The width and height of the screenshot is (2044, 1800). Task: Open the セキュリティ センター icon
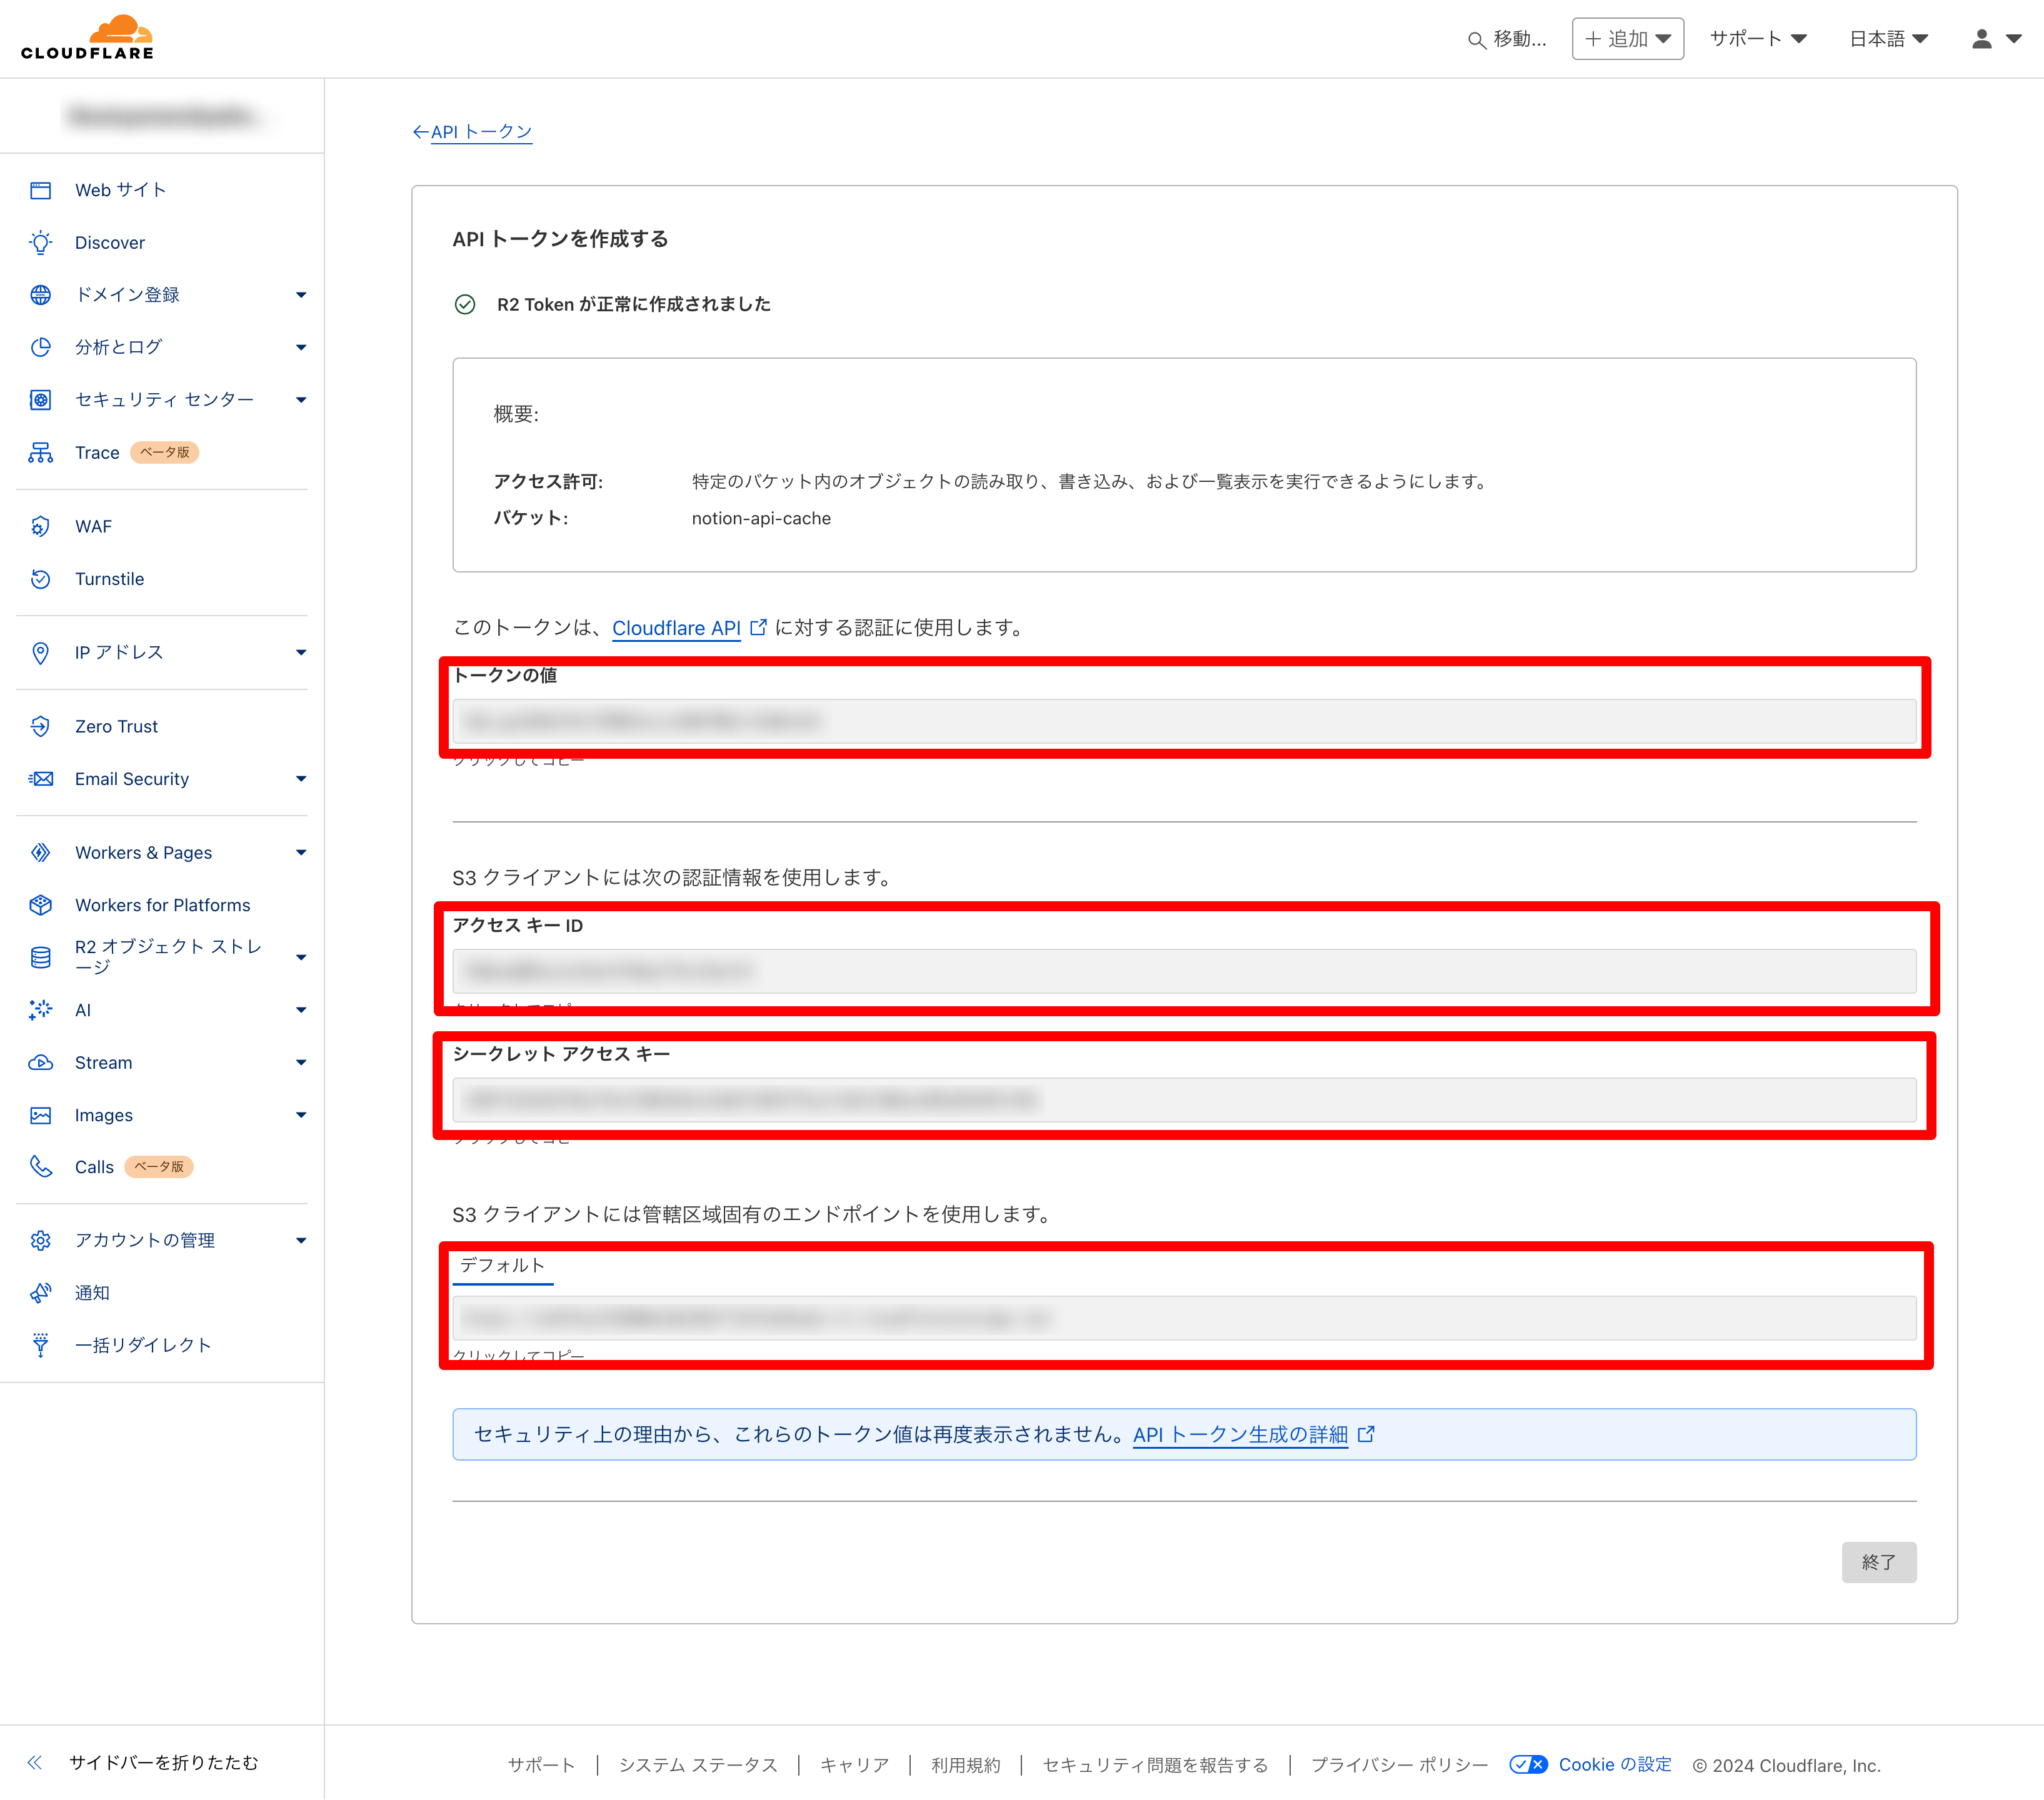coord(40,400)
